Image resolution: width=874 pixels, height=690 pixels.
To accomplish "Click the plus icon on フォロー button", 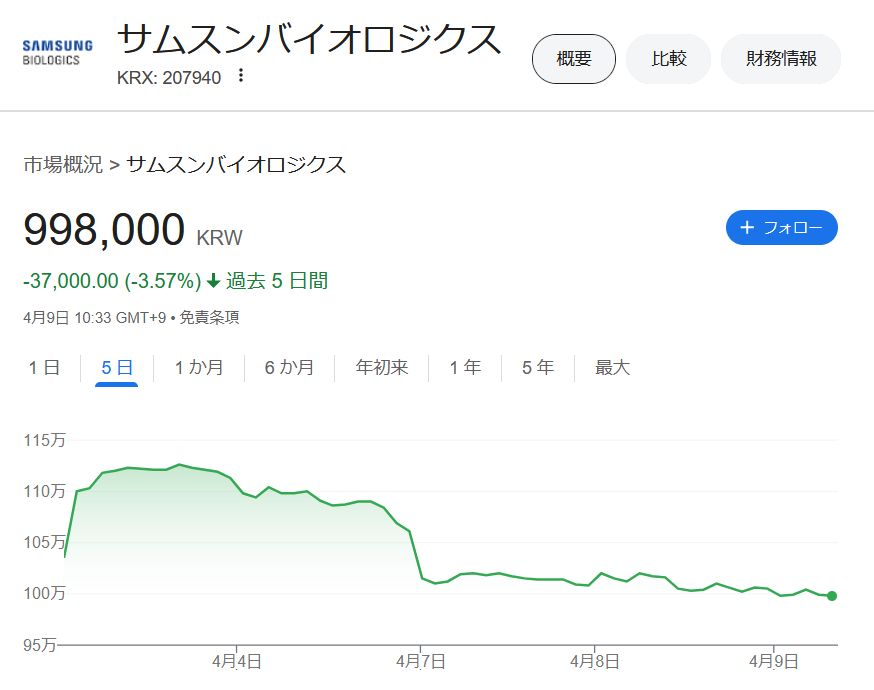I will 746,228.
